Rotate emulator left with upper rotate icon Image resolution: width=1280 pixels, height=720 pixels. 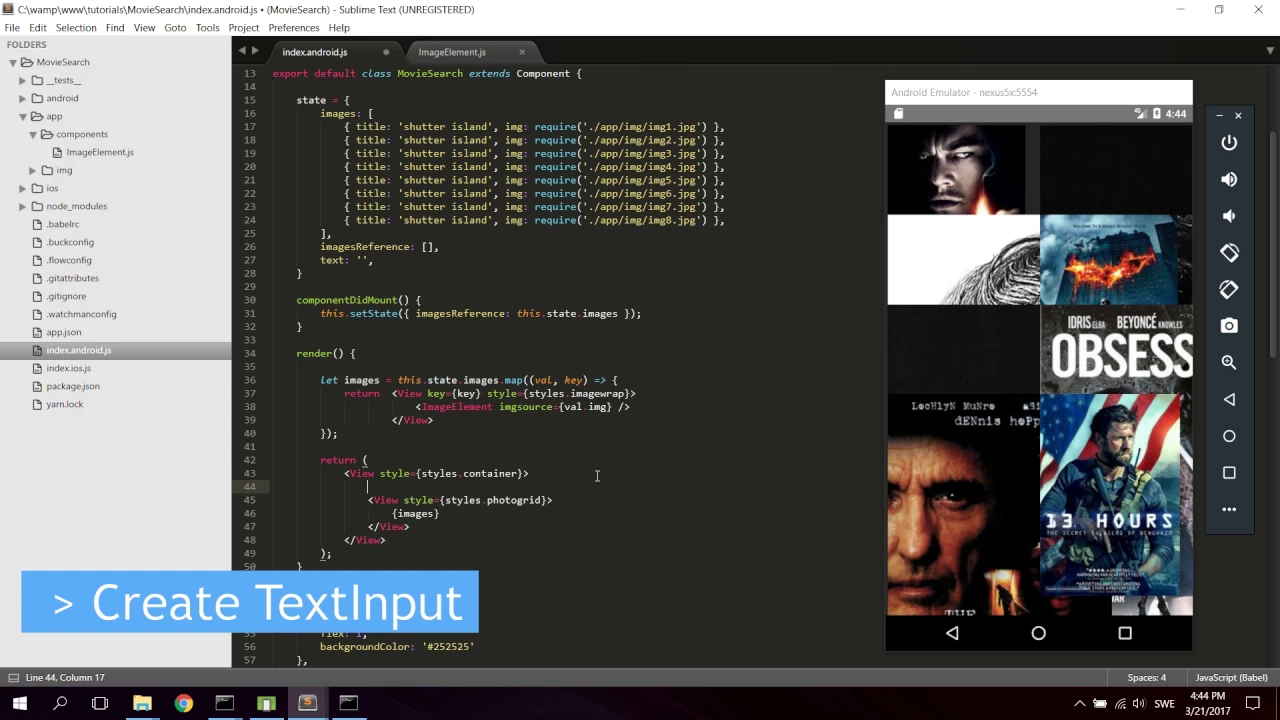pyautogui.click(x=1229, y=253)
